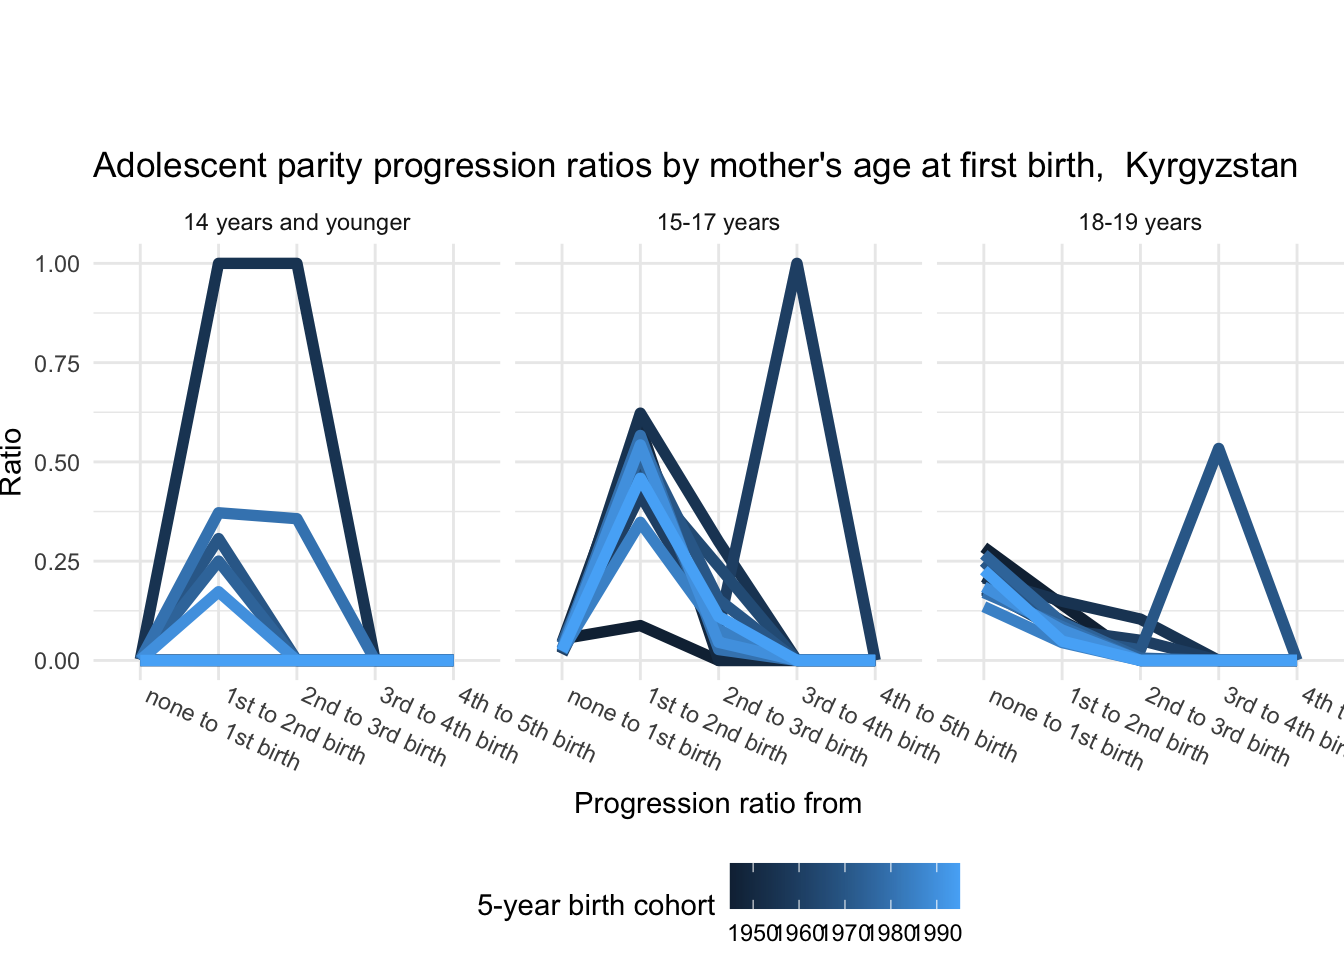The width and height of the screenshot is (1344, 960).
Task: Click the line peak in the 18-19 years panel
Action: [1219, 449]
